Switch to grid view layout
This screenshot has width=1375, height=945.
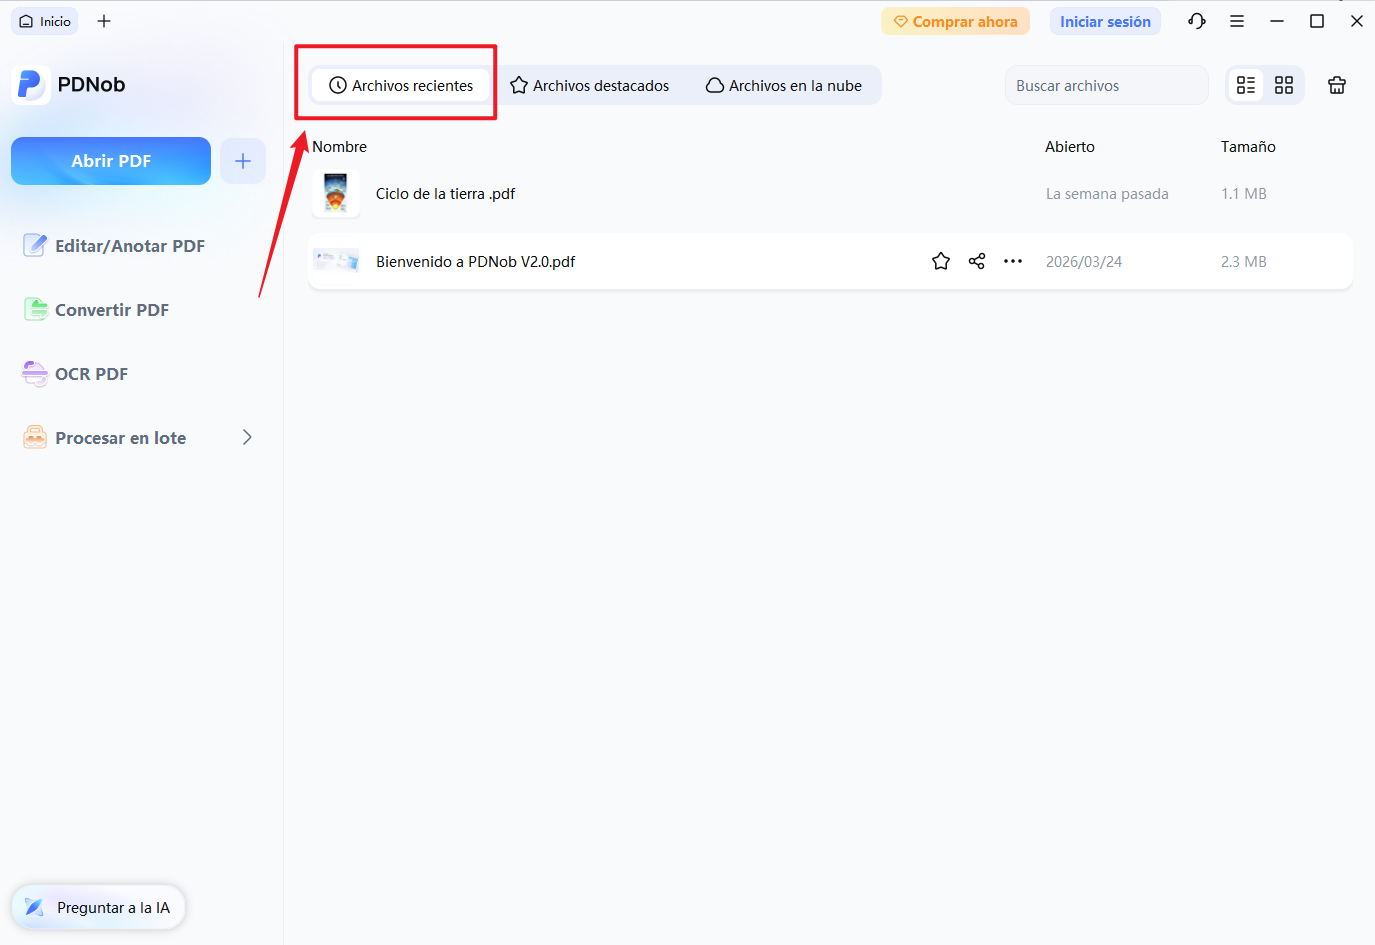(x=1284, y=85)
